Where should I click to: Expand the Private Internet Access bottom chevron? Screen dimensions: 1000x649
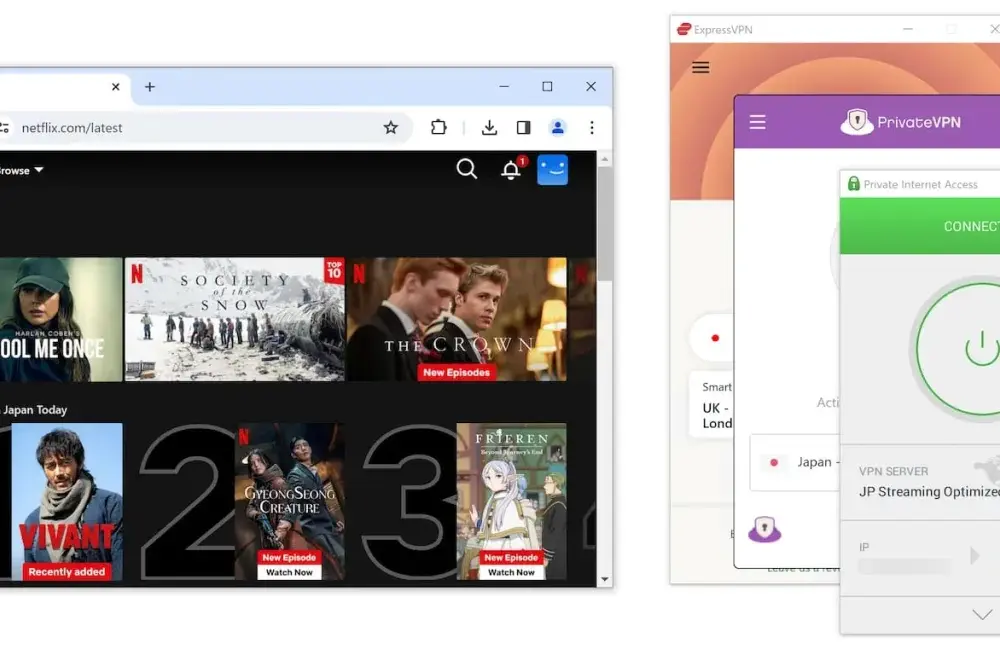click(x=982, y=615)
